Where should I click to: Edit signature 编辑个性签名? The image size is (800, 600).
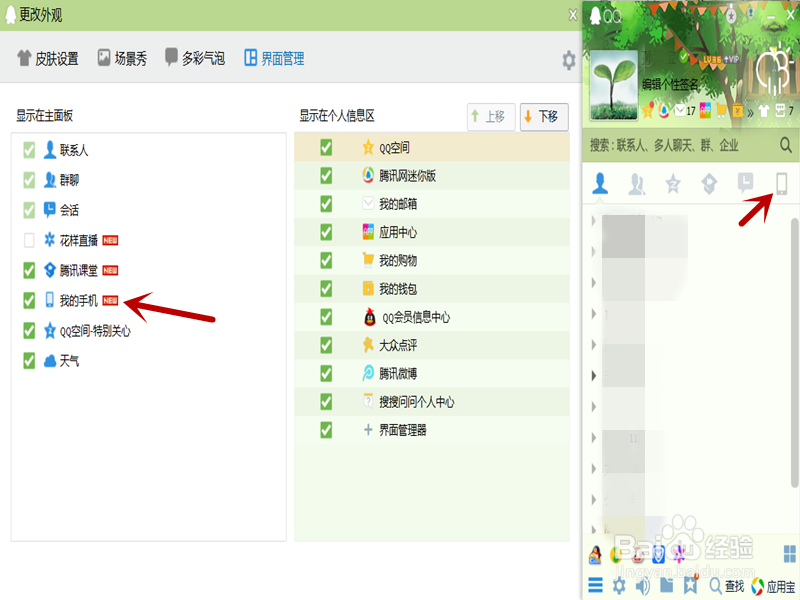[x=670, y=85]
